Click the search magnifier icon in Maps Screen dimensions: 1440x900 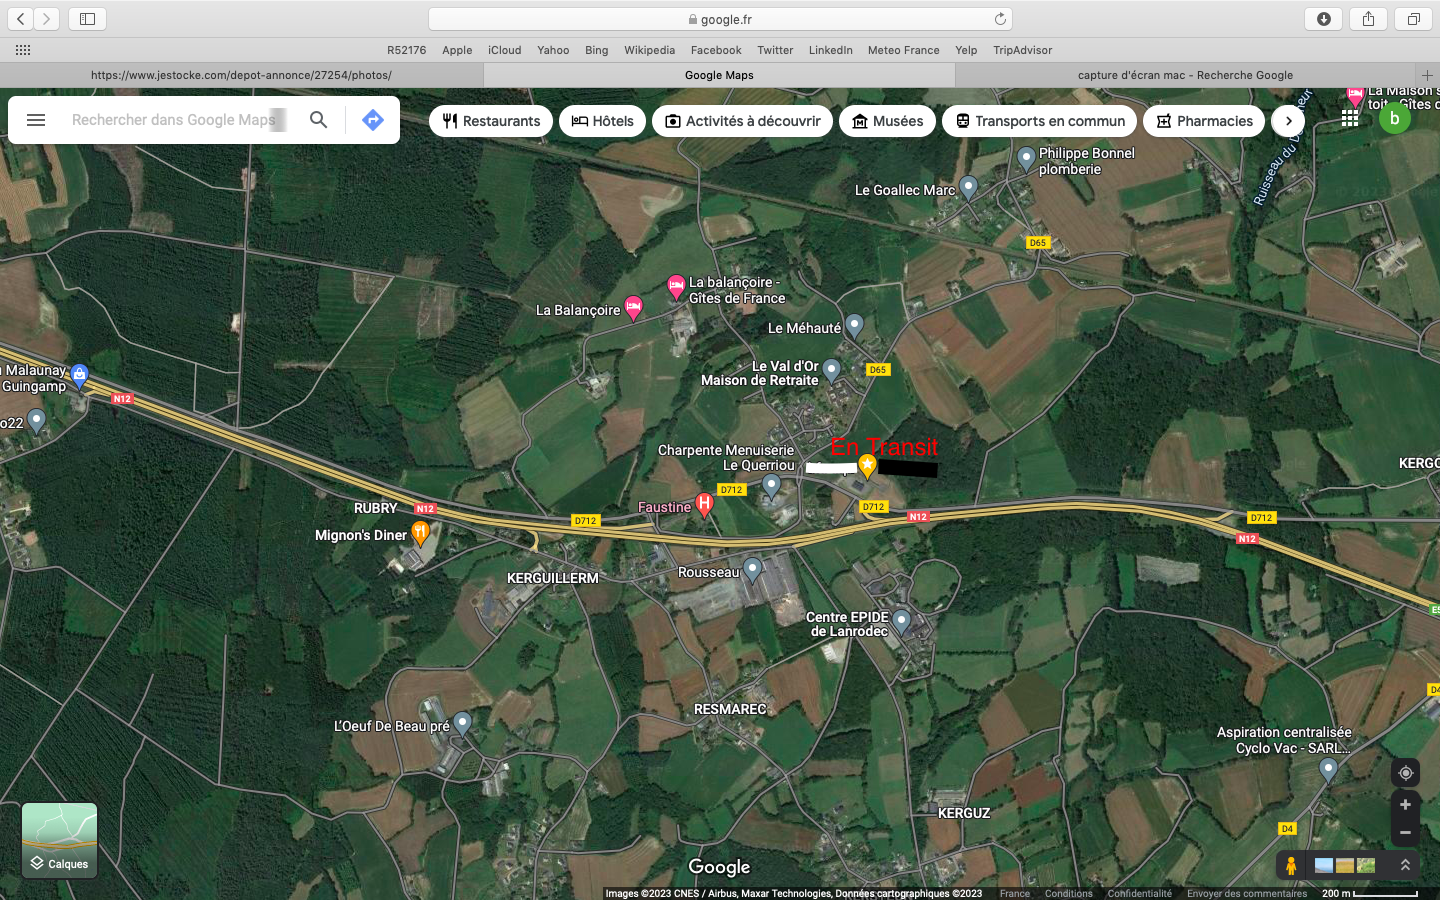tap(318, 120)
